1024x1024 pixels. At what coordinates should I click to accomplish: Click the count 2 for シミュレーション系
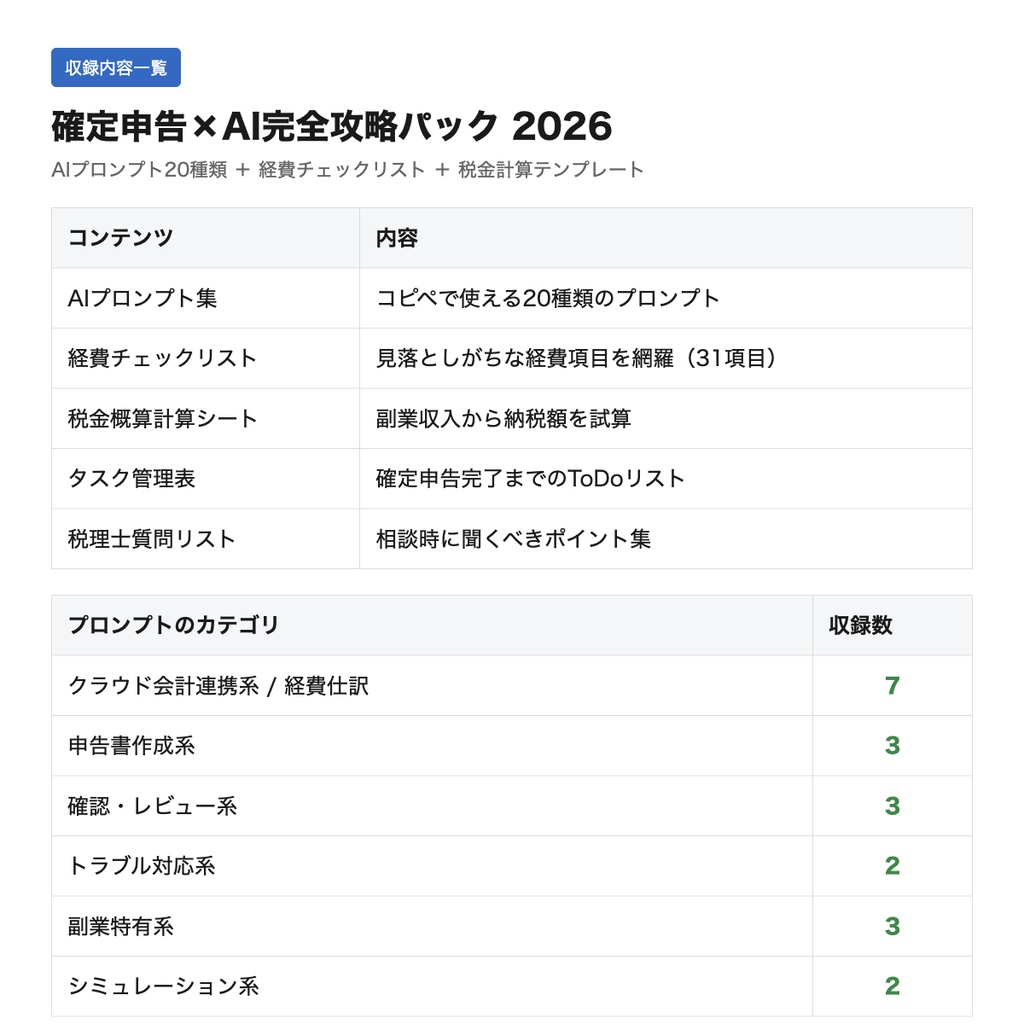892,986
